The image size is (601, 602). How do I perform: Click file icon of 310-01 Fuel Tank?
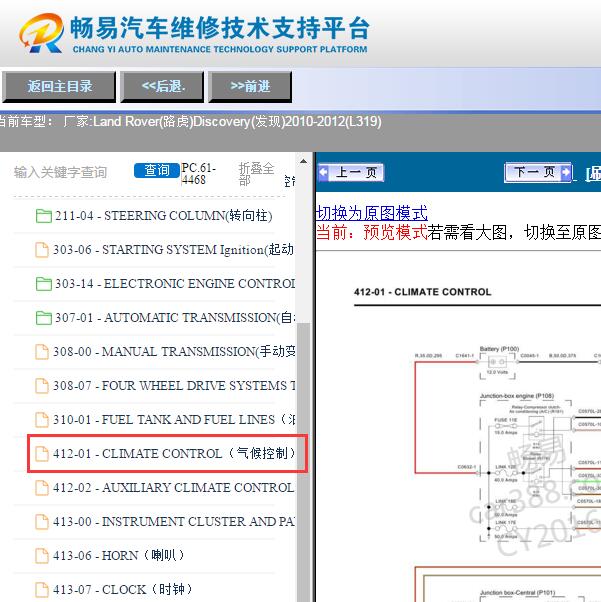click(x=42, y=420)
